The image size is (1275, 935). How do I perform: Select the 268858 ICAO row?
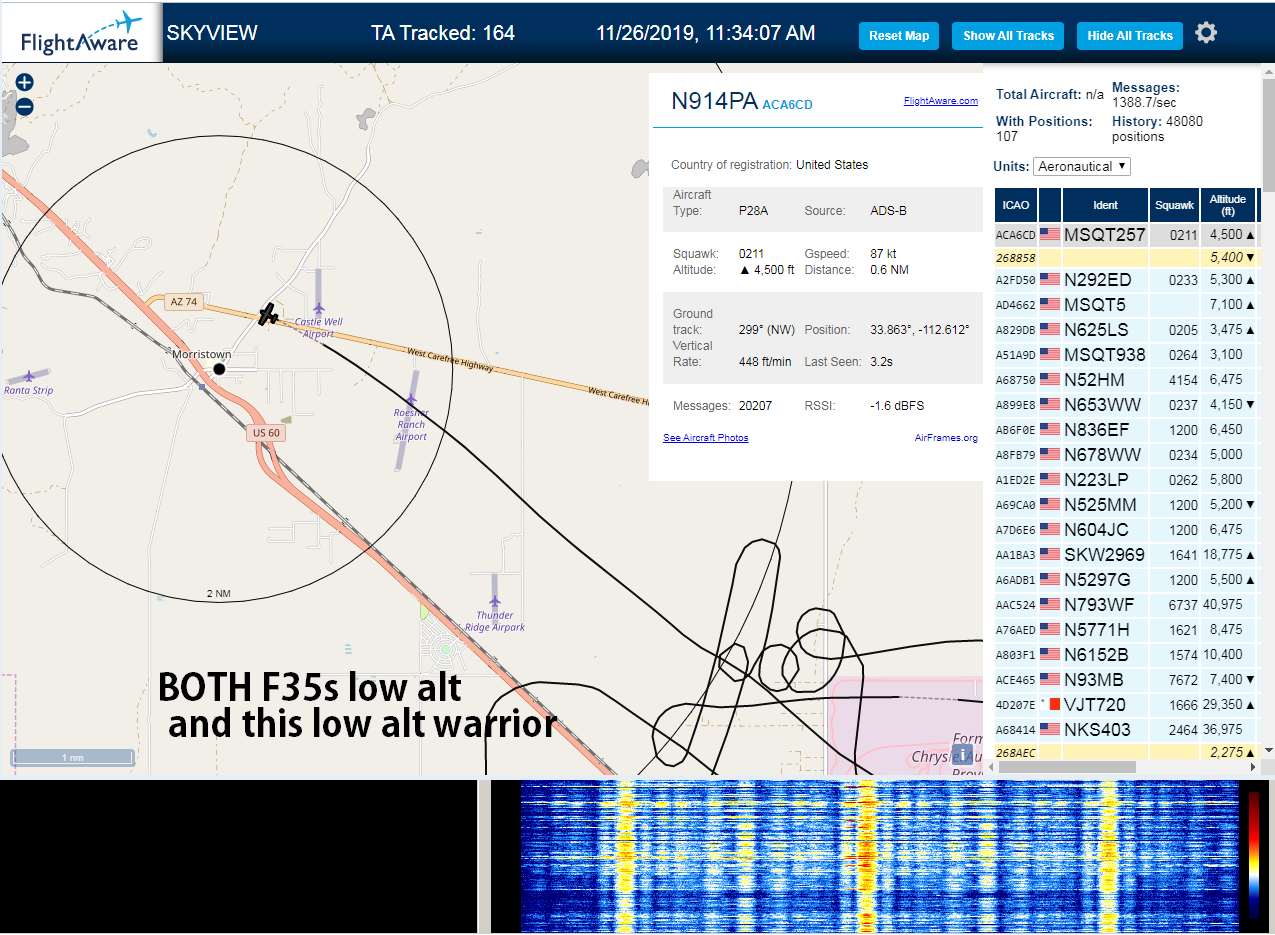click(x=1125, y=258)
